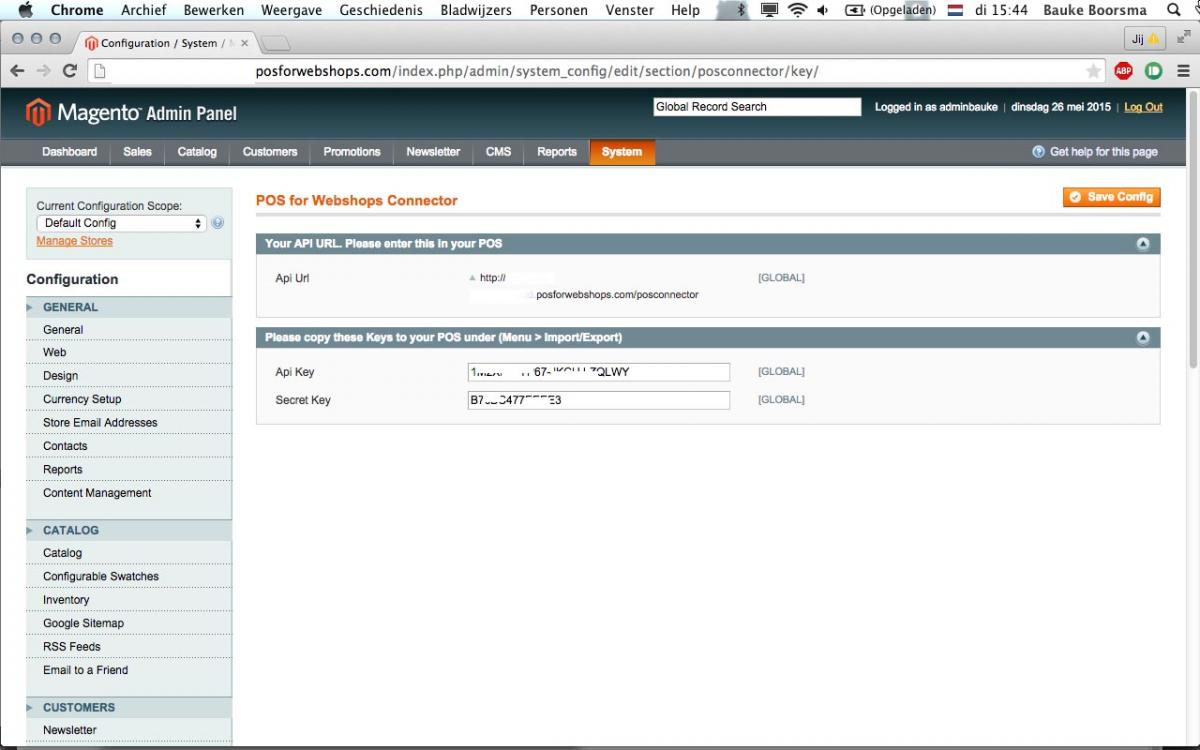Close the Configuration / System tab

244,44
